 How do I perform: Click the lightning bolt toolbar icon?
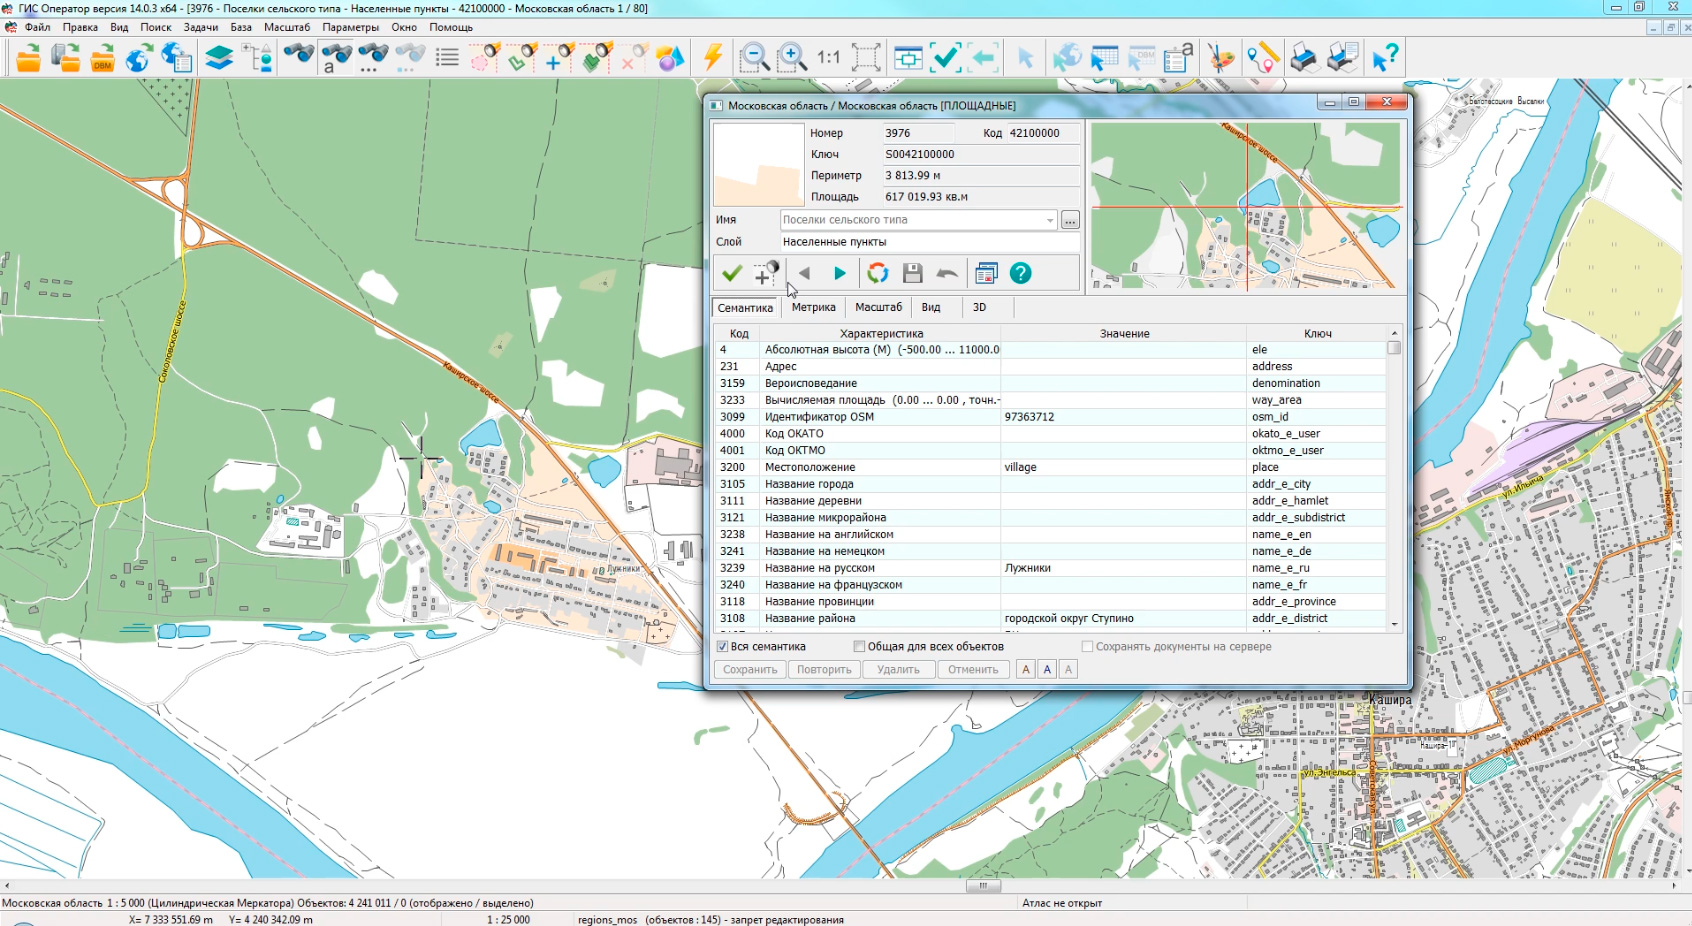[713, 57]
